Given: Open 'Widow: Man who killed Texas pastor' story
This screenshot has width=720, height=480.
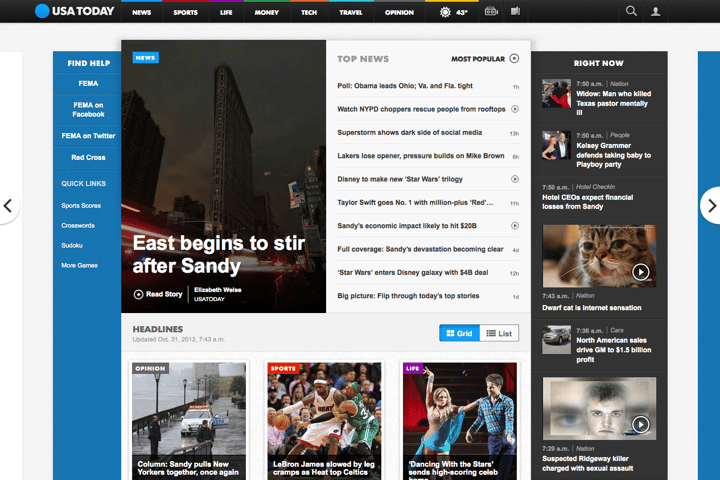Looking at the screenshot, I should 613,103.
